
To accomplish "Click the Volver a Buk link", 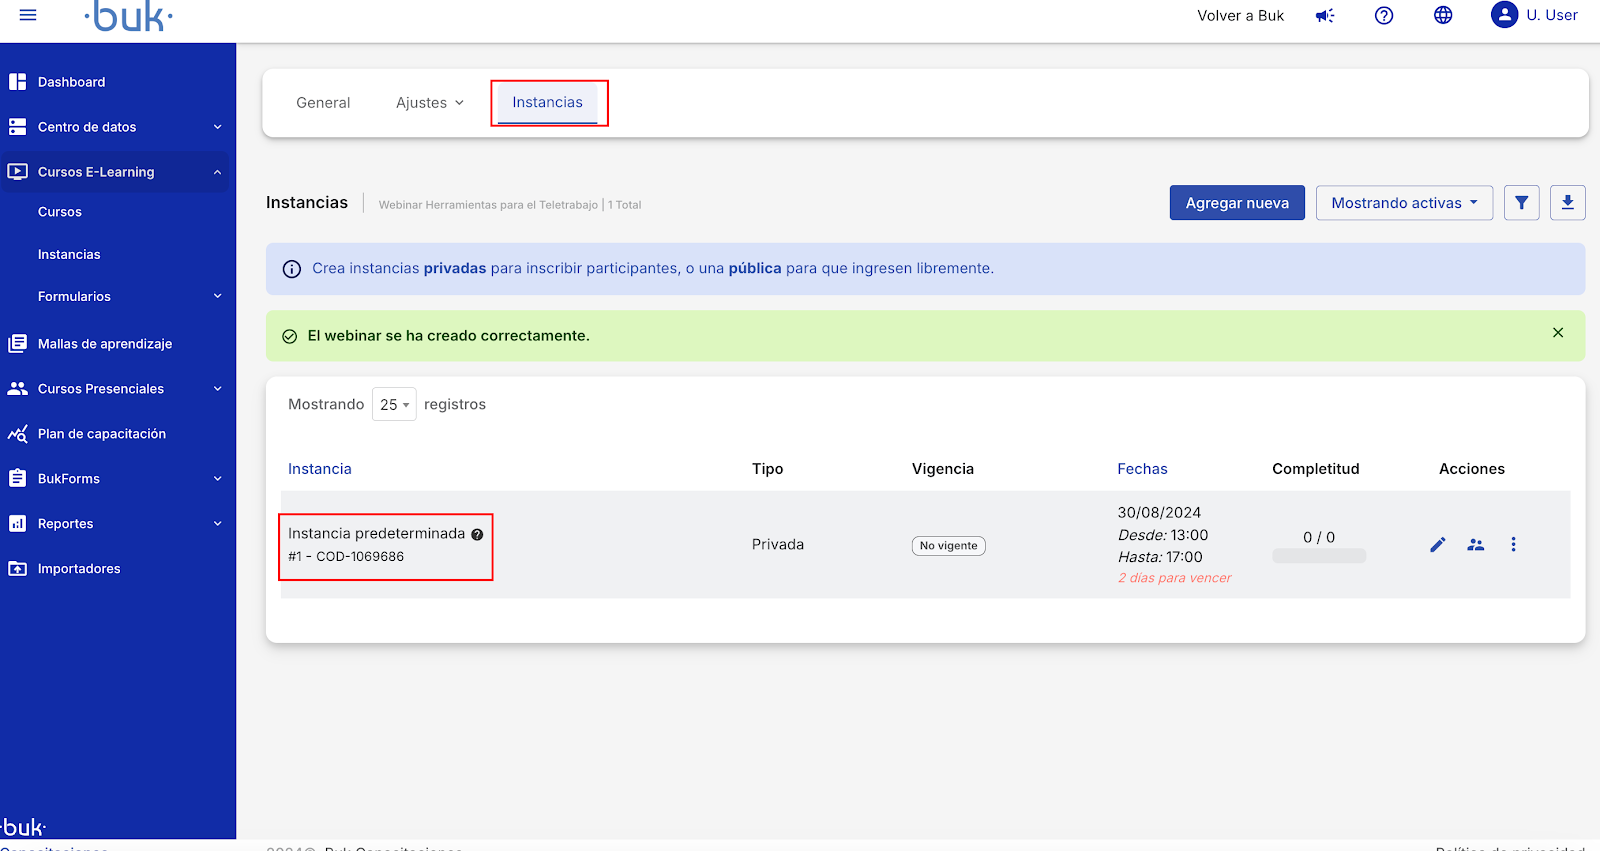I will coord(1240,15).
